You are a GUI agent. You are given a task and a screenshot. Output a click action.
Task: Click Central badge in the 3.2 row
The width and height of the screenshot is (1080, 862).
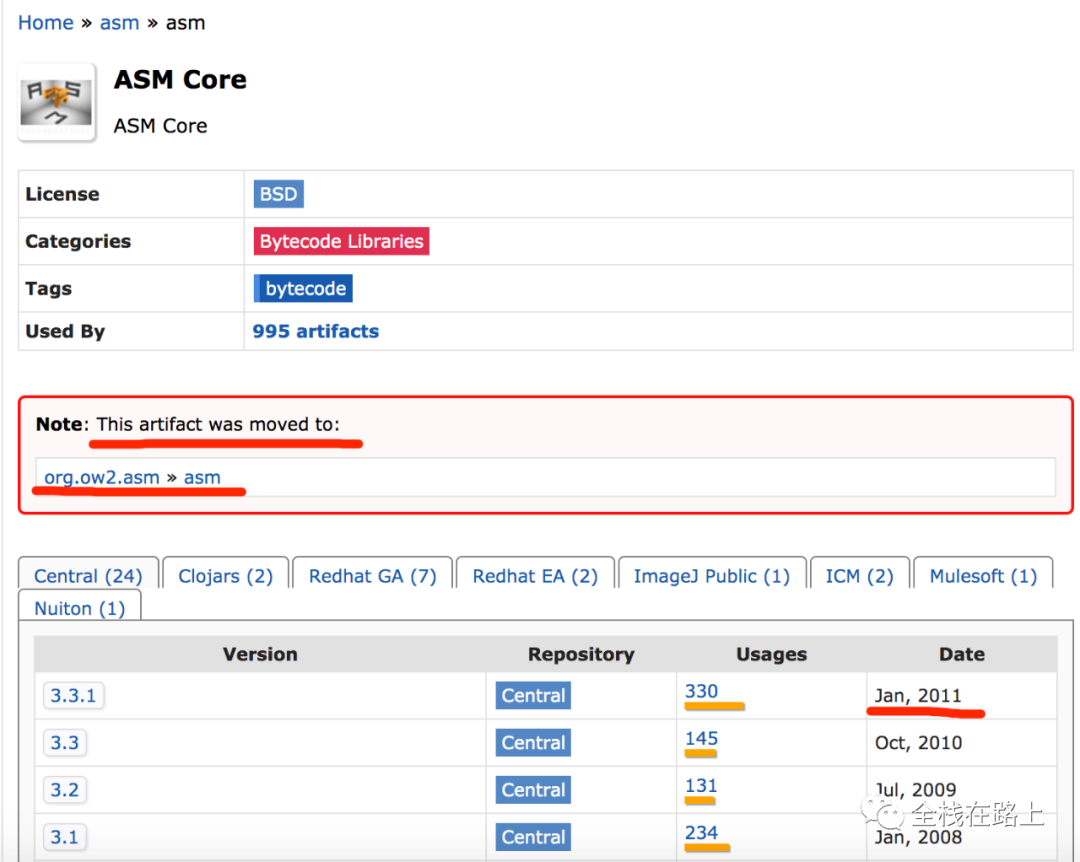click(x=533, y=789)
